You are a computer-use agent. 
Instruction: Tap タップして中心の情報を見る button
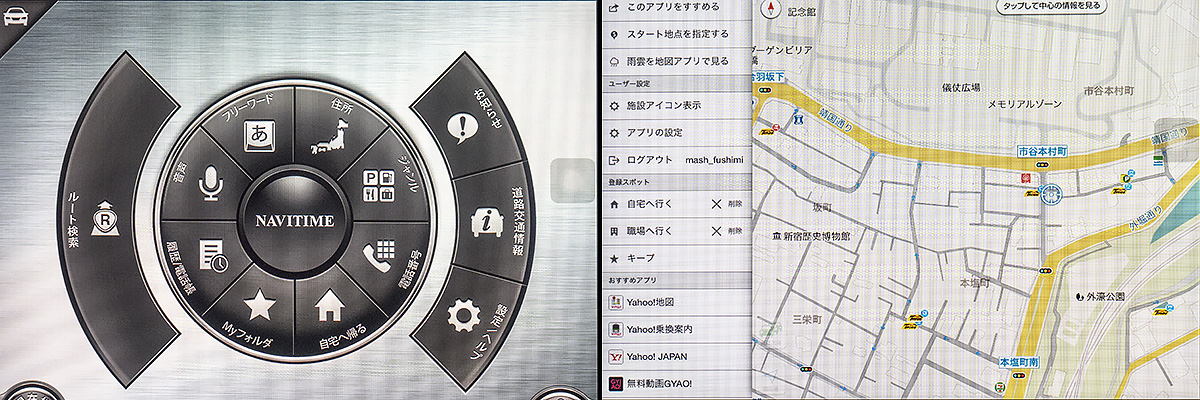click(1053, 6)
